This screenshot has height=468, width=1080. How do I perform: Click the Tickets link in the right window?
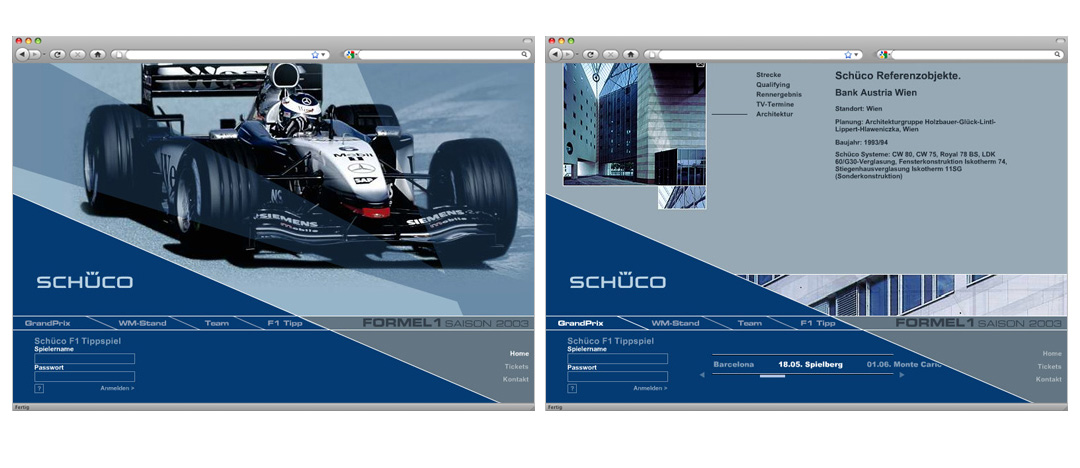click(1050, 367)
